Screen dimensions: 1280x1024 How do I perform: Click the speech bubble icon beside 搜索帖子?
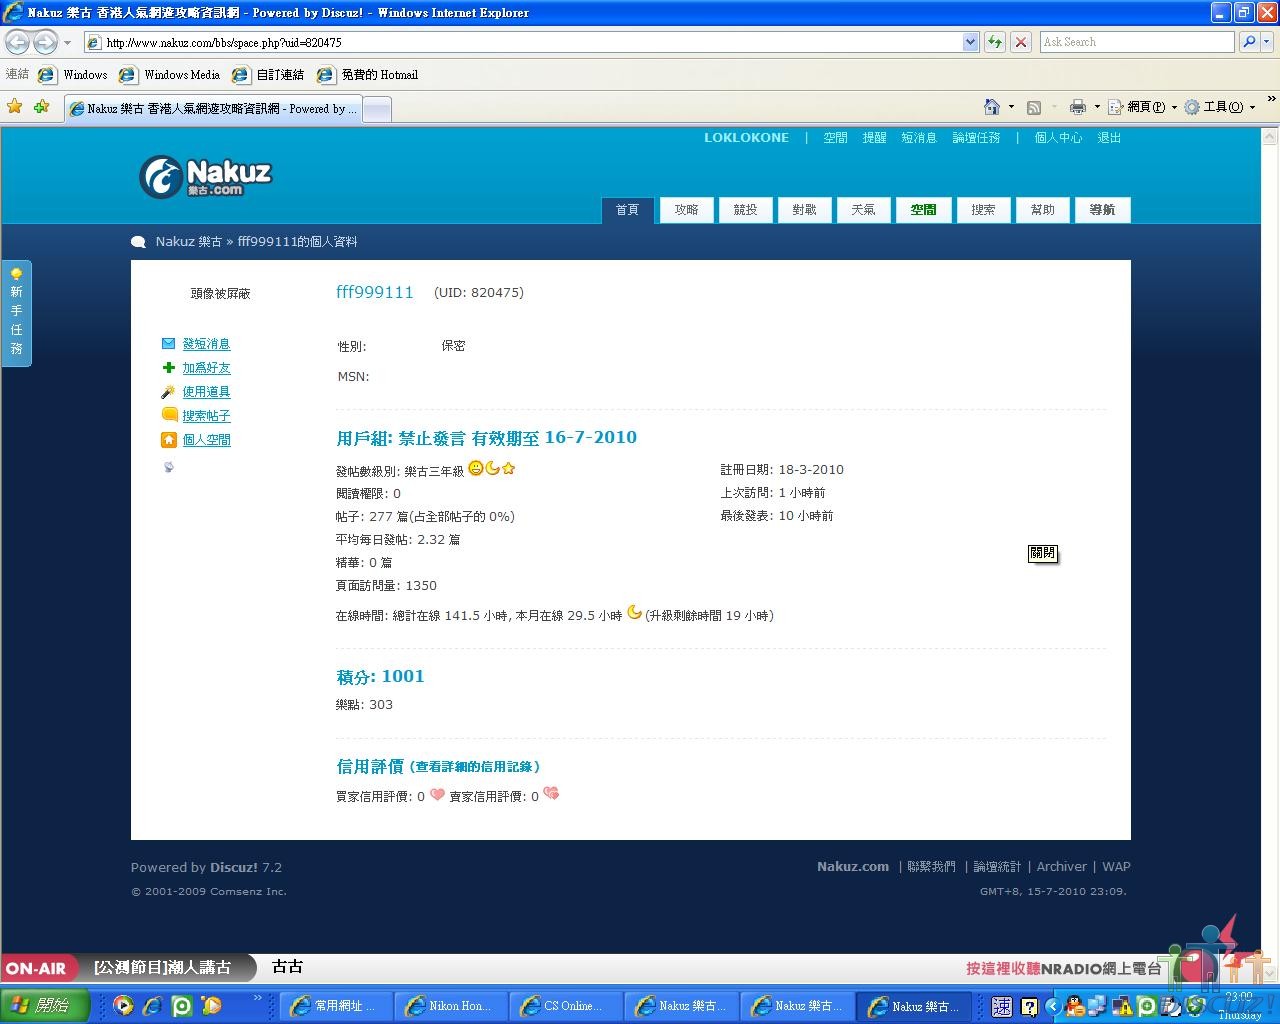[x=169, y=415]
